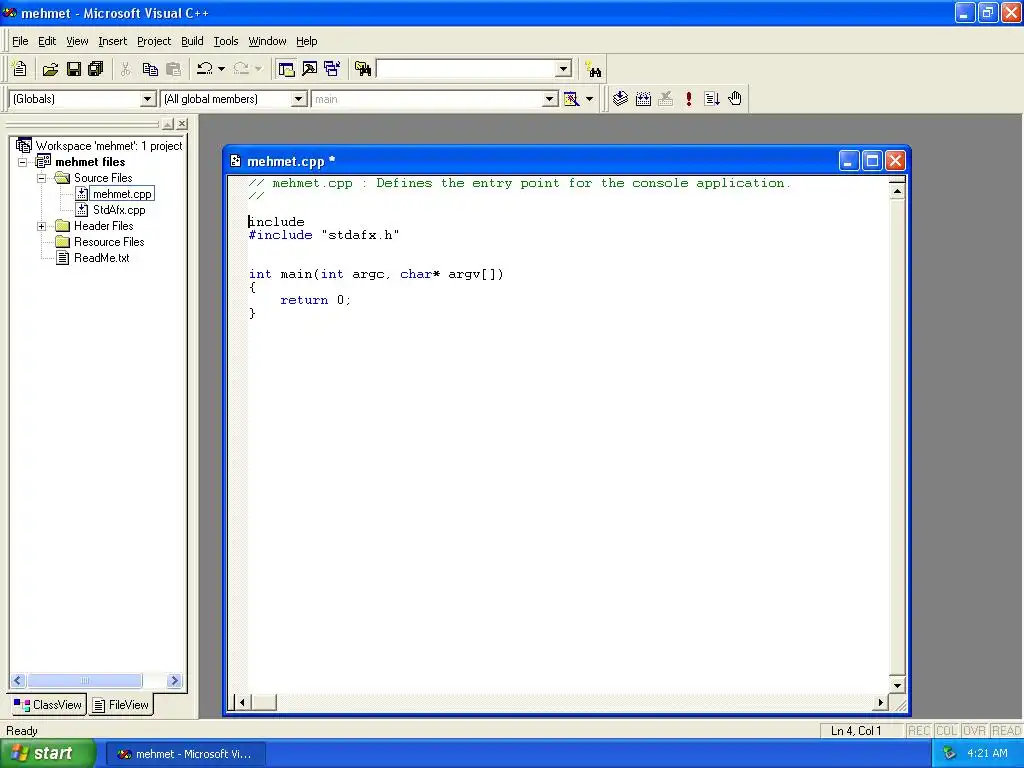Viewport: 1024px width, 768px height.
Task: Select the Resource Files folder
Action: 109,242
